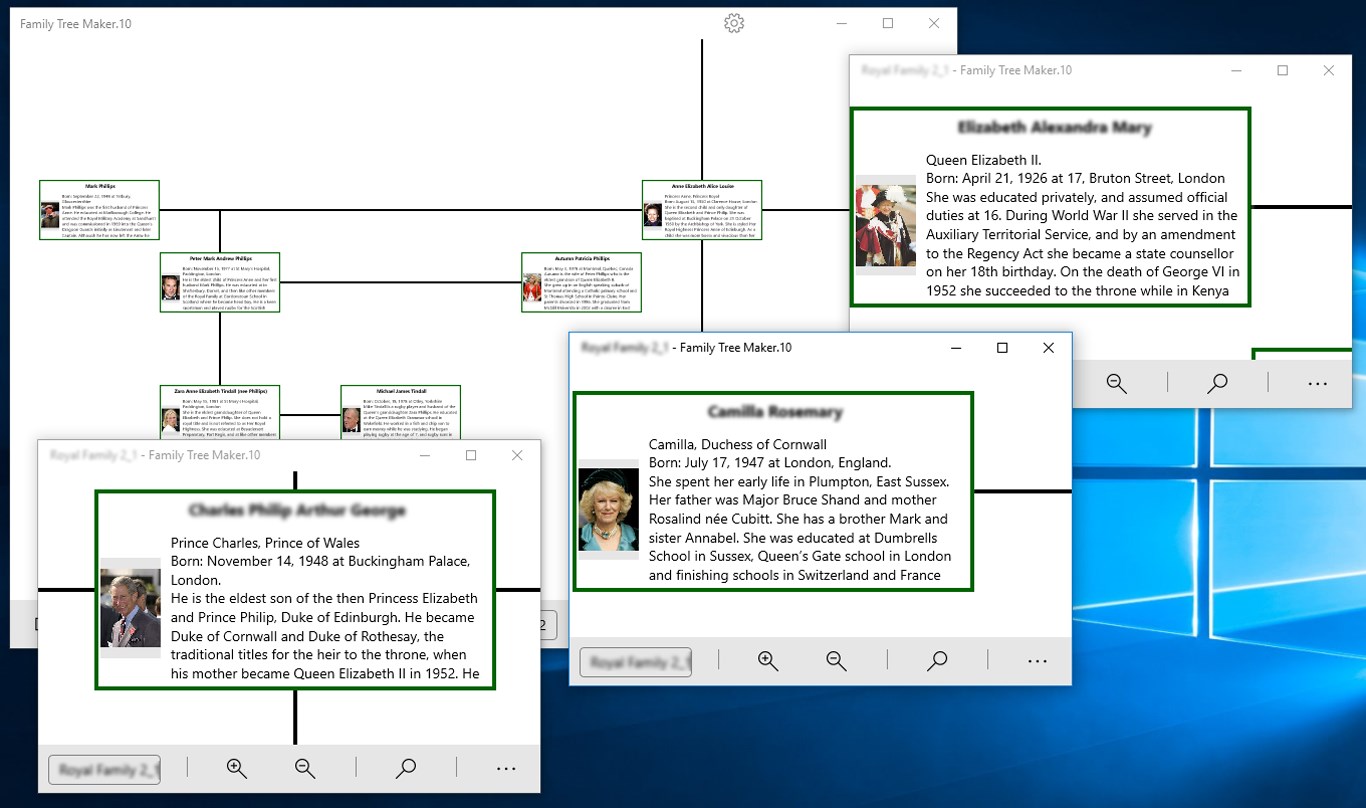The image size is (1366, 808).
Task: Select the zoom in icon in Camilla's window
Action: 768,661
